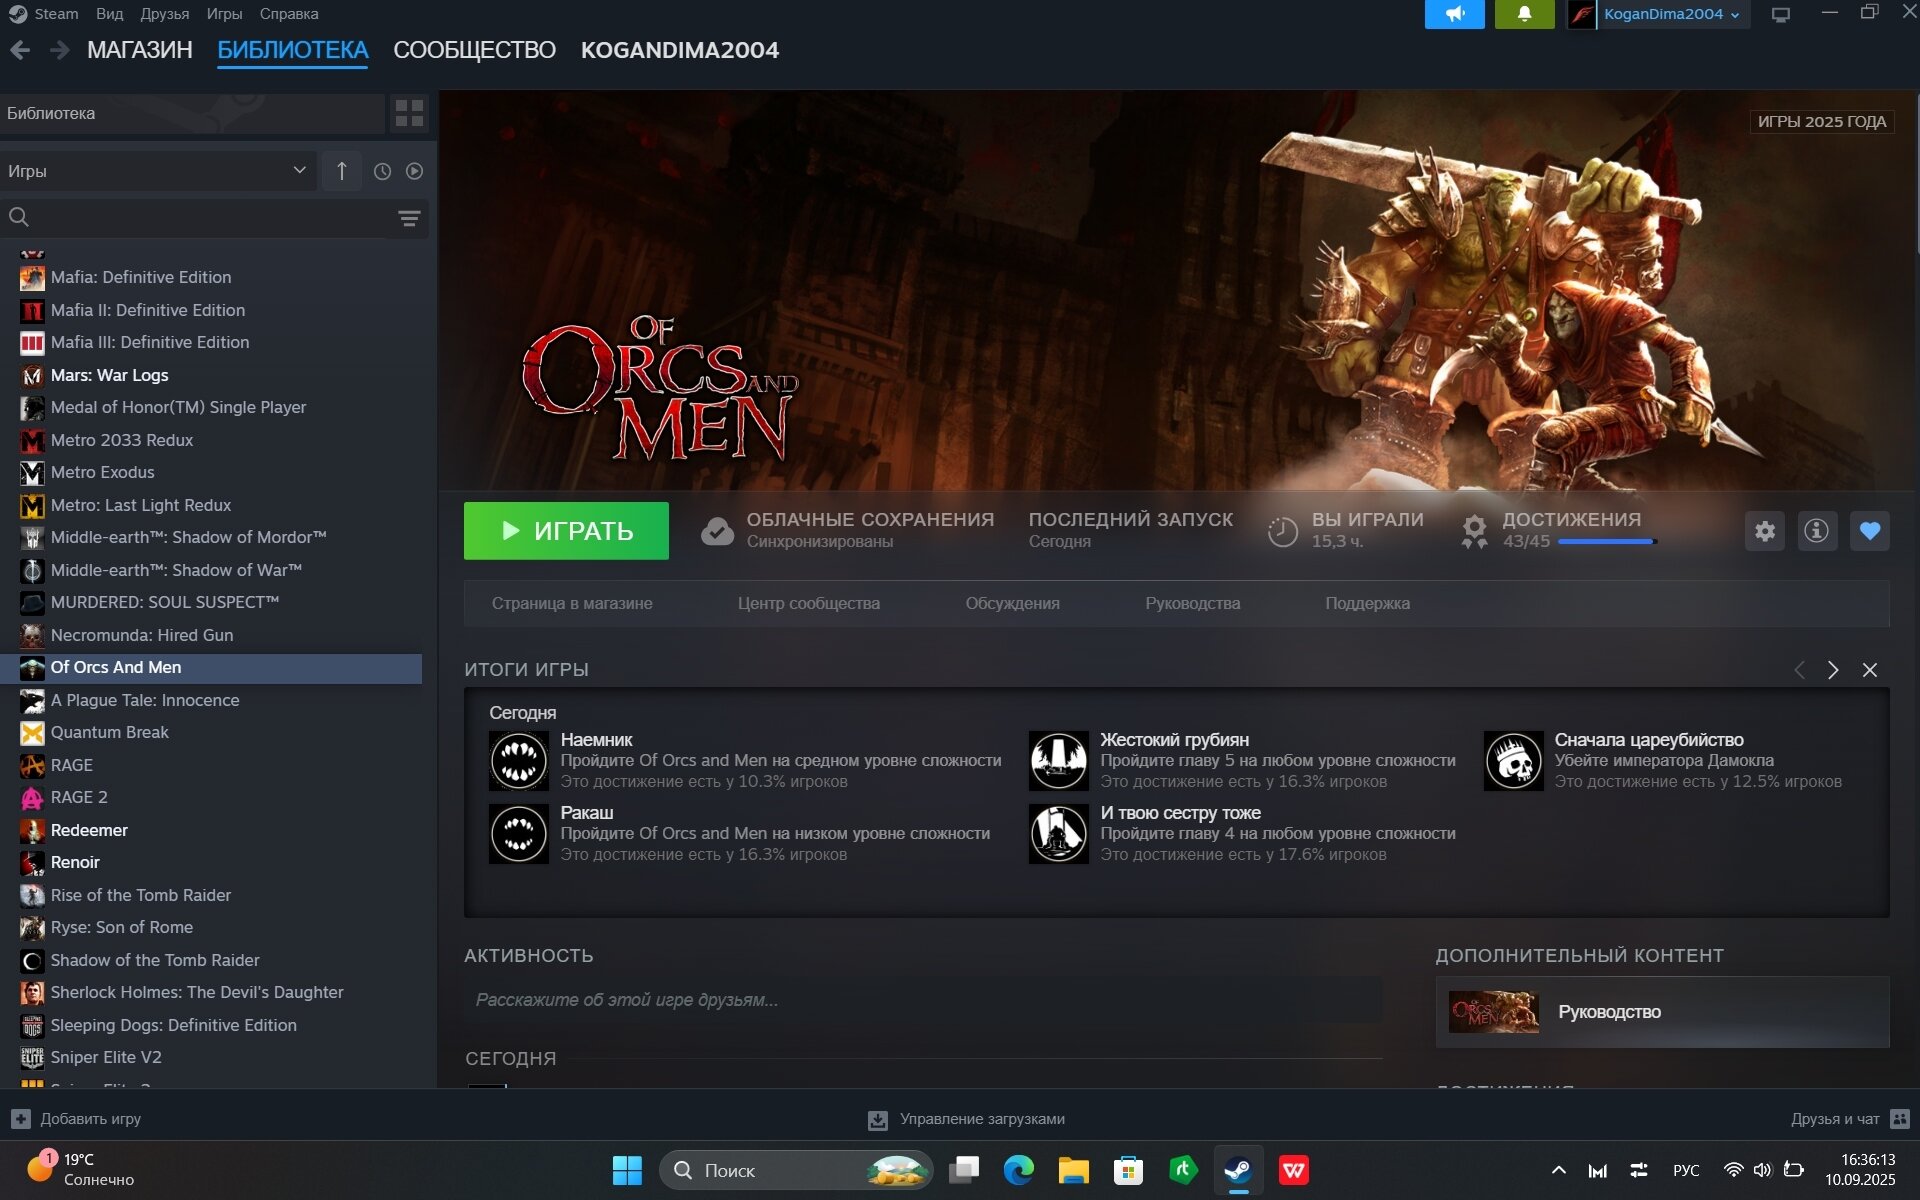Open the Windows Start menu
This screenshot has width=1920, height=1200.
click(x=627, y=1170)
